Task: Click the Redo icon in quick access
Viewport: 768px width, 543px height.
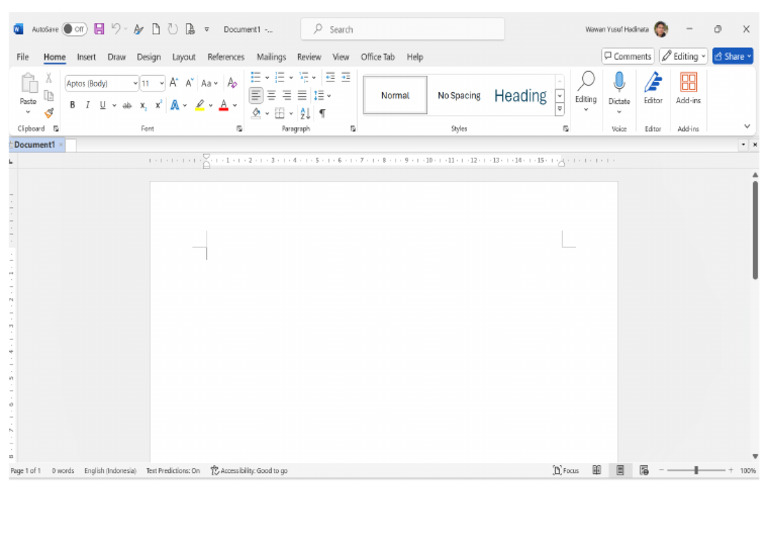Action: tap(173, 29)
